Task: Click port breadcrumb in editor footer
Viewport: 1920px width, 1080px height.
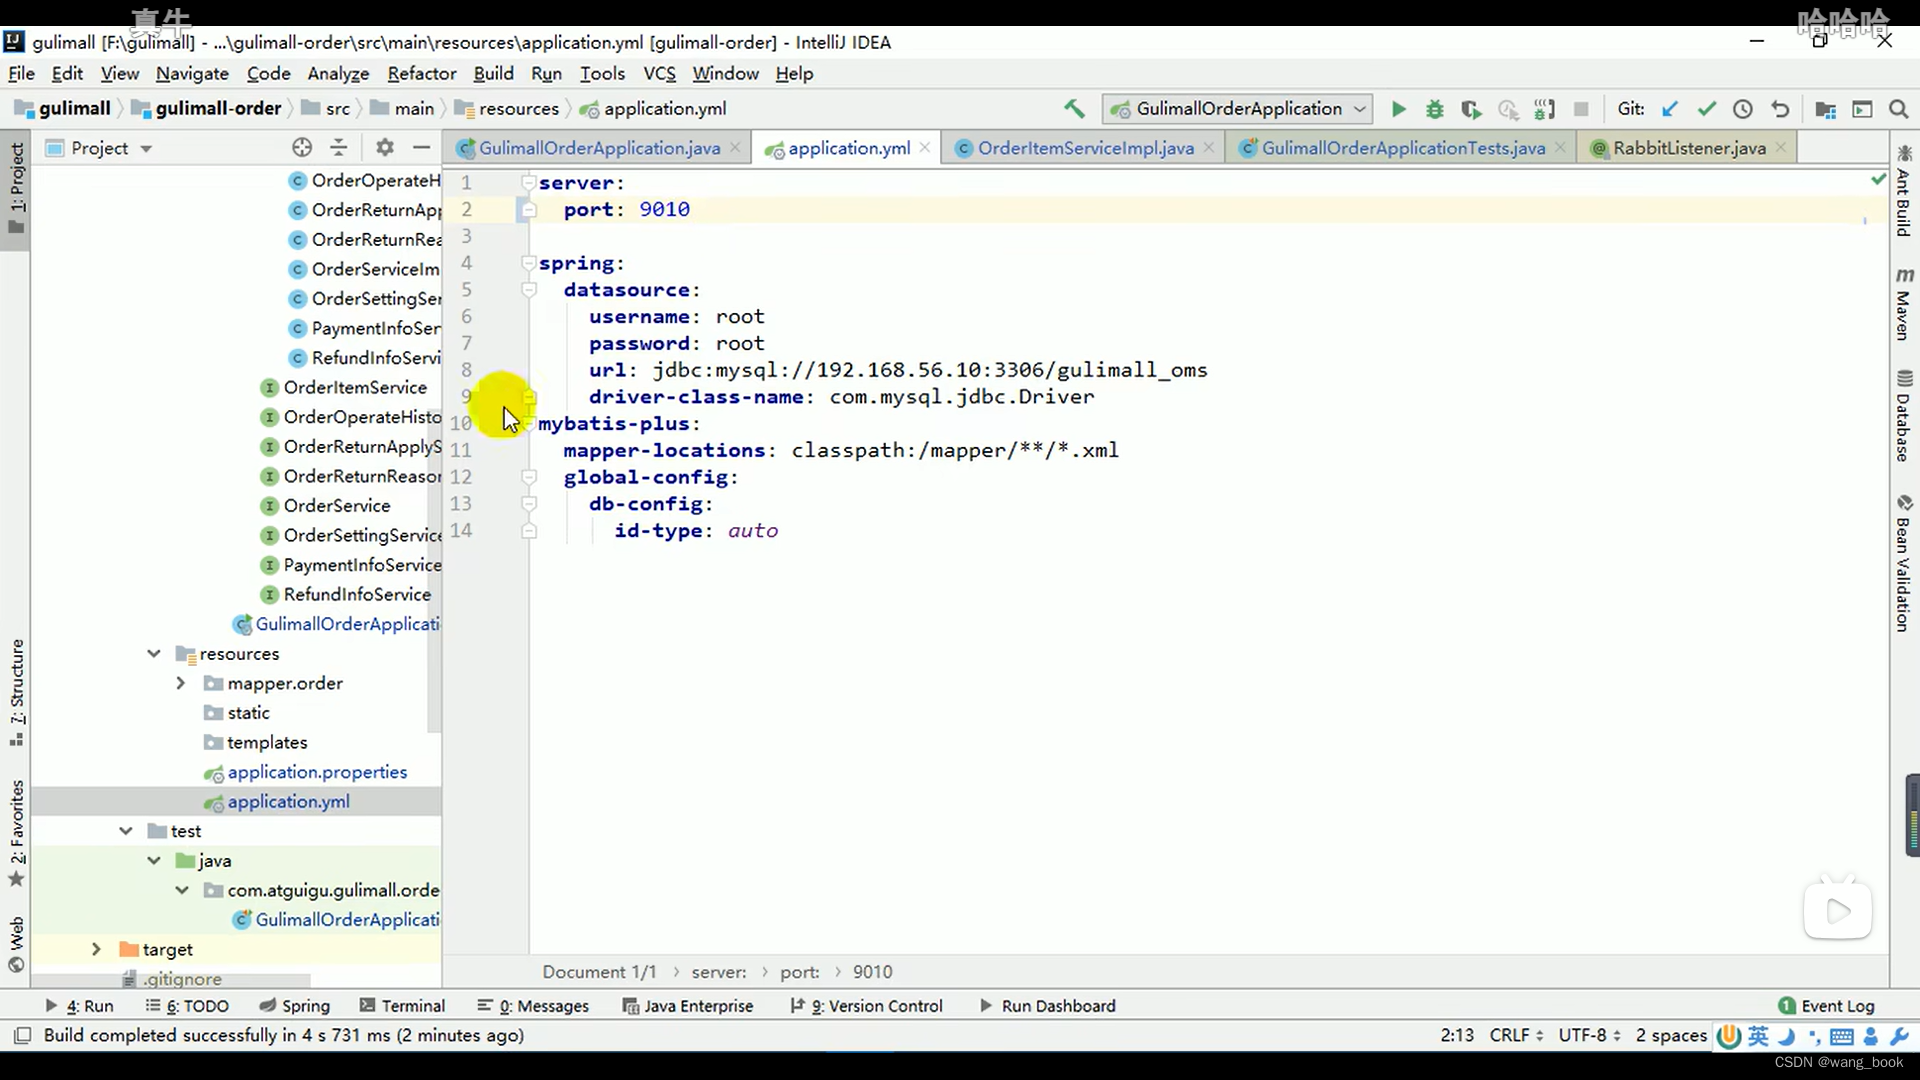Action: (x=799, y=972)
